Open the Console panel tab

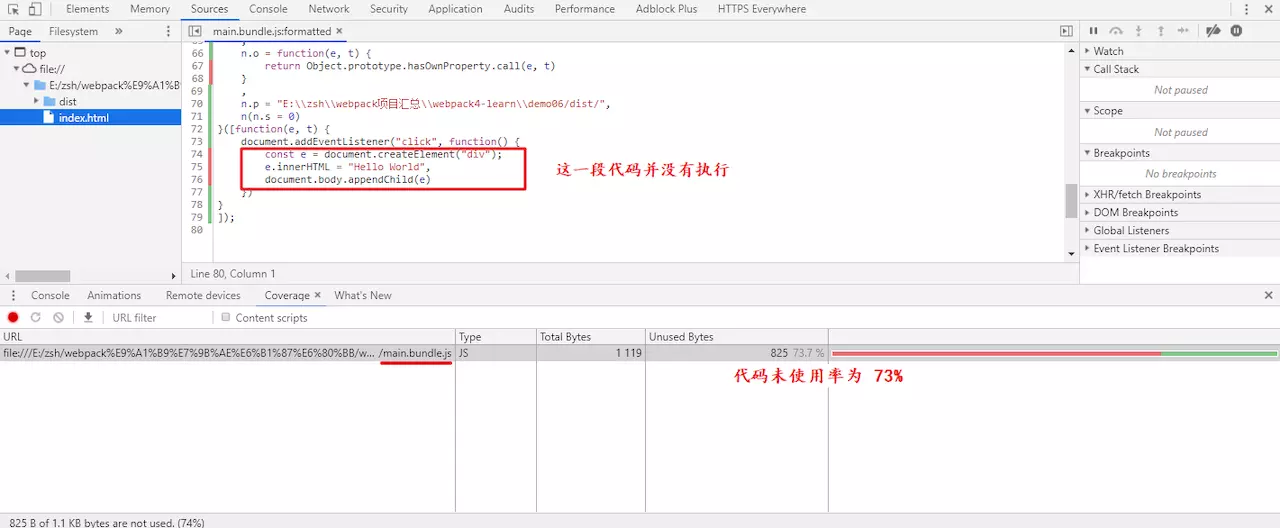coord(268,9)
